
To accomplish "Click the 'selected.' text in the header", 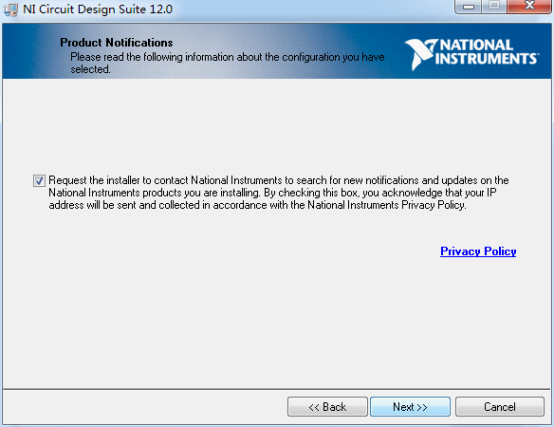I will click(90, 69).
